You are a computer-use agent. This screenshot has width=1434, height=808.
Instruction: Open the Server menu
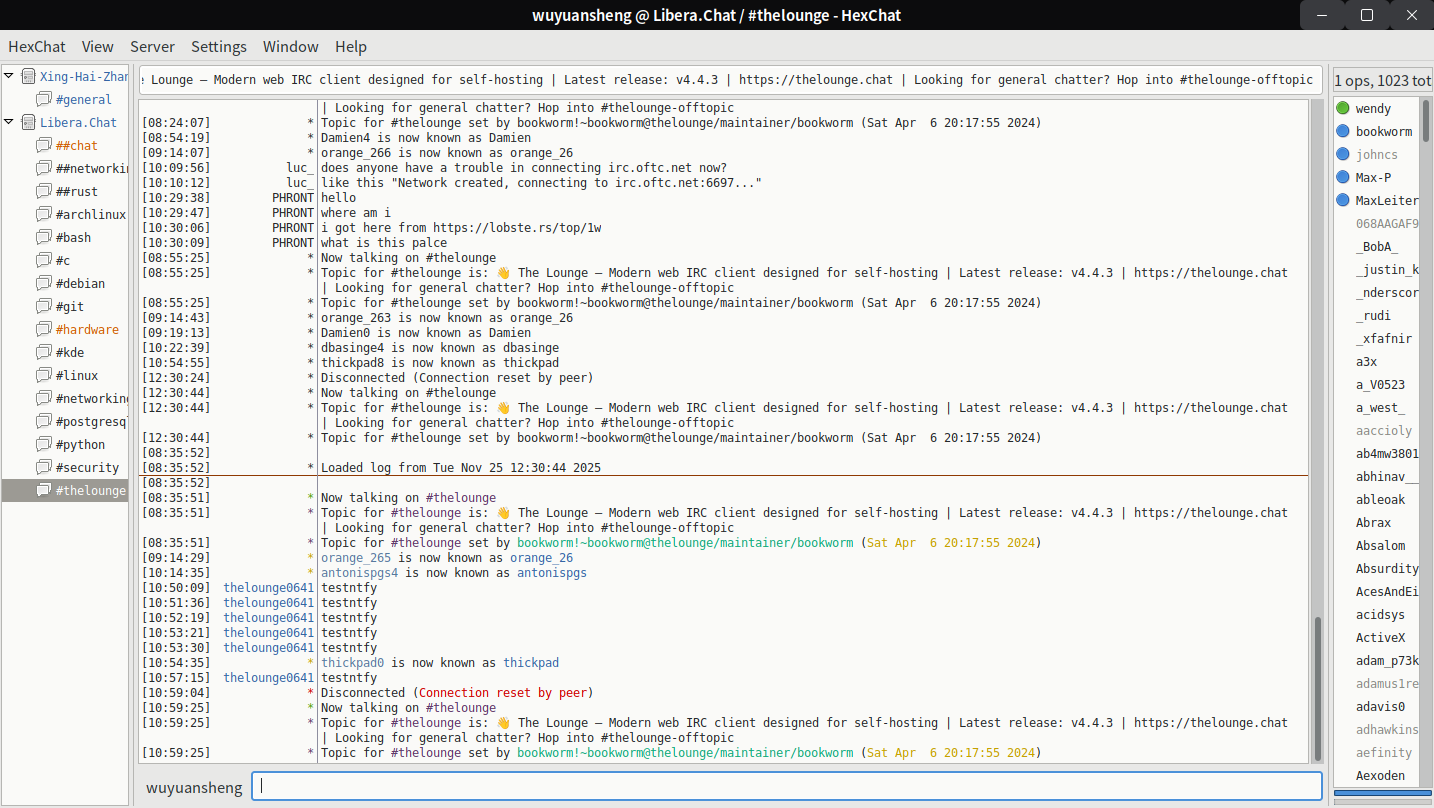tap(152, 46)
